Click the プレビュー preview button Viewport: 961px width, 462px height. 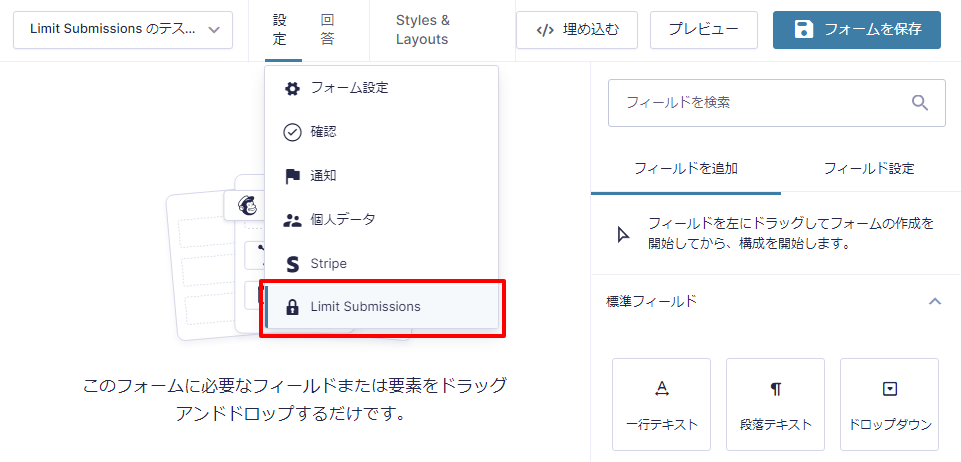pos(703,30)
